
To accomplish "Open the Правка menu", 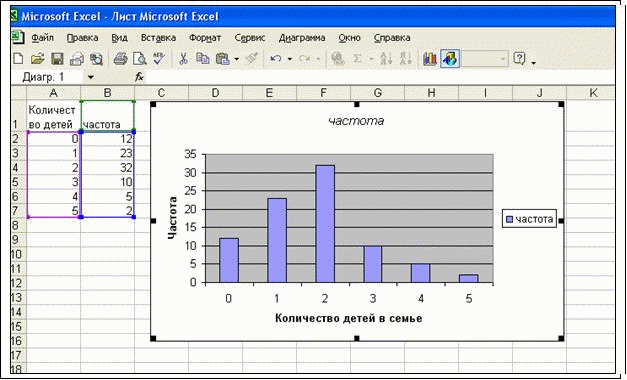I will [x=82, y=38].
